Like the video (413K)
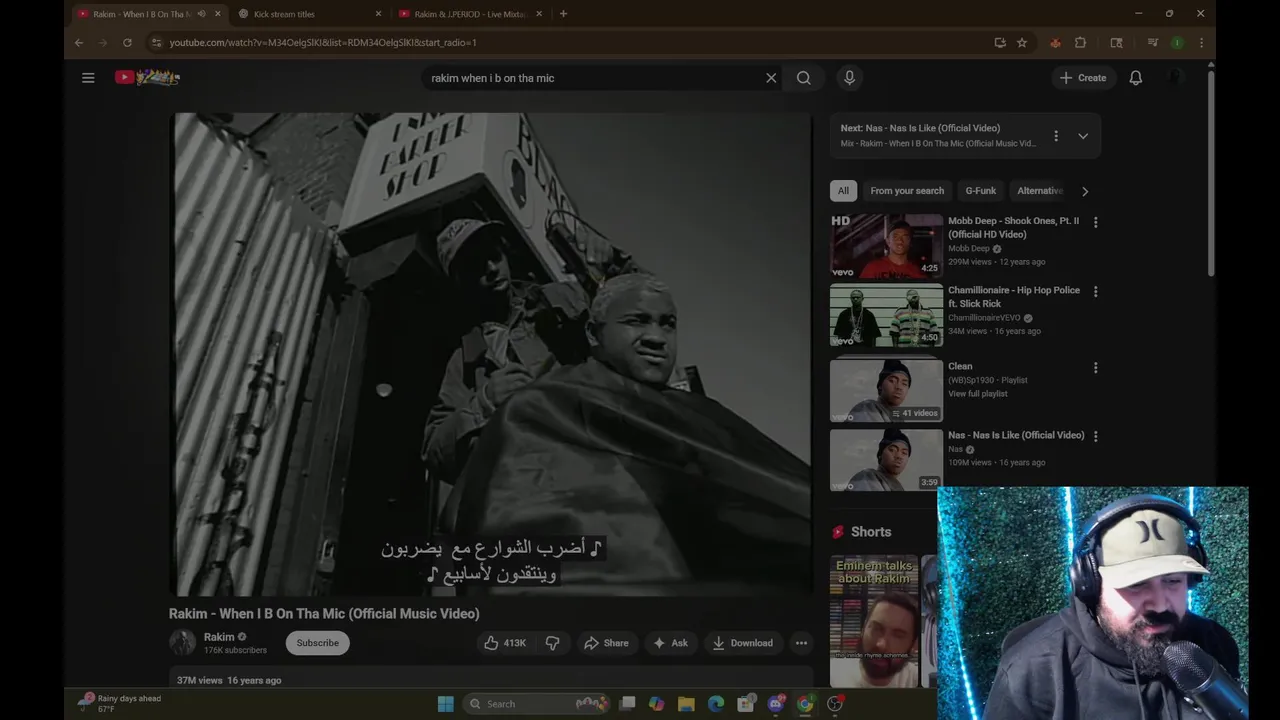This screenshot has width=1280, height=720. tap(505, 643)
